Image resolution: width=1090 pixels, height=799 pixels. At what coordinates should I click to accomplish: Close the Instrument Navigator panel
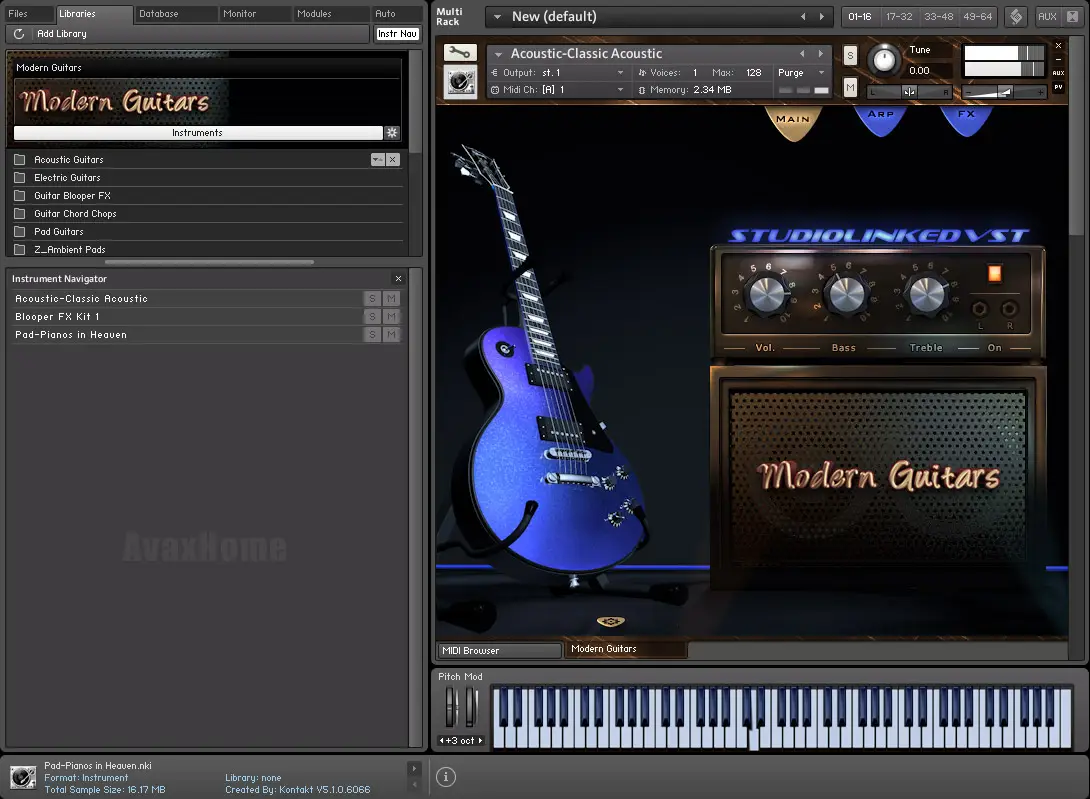(398, 278)
